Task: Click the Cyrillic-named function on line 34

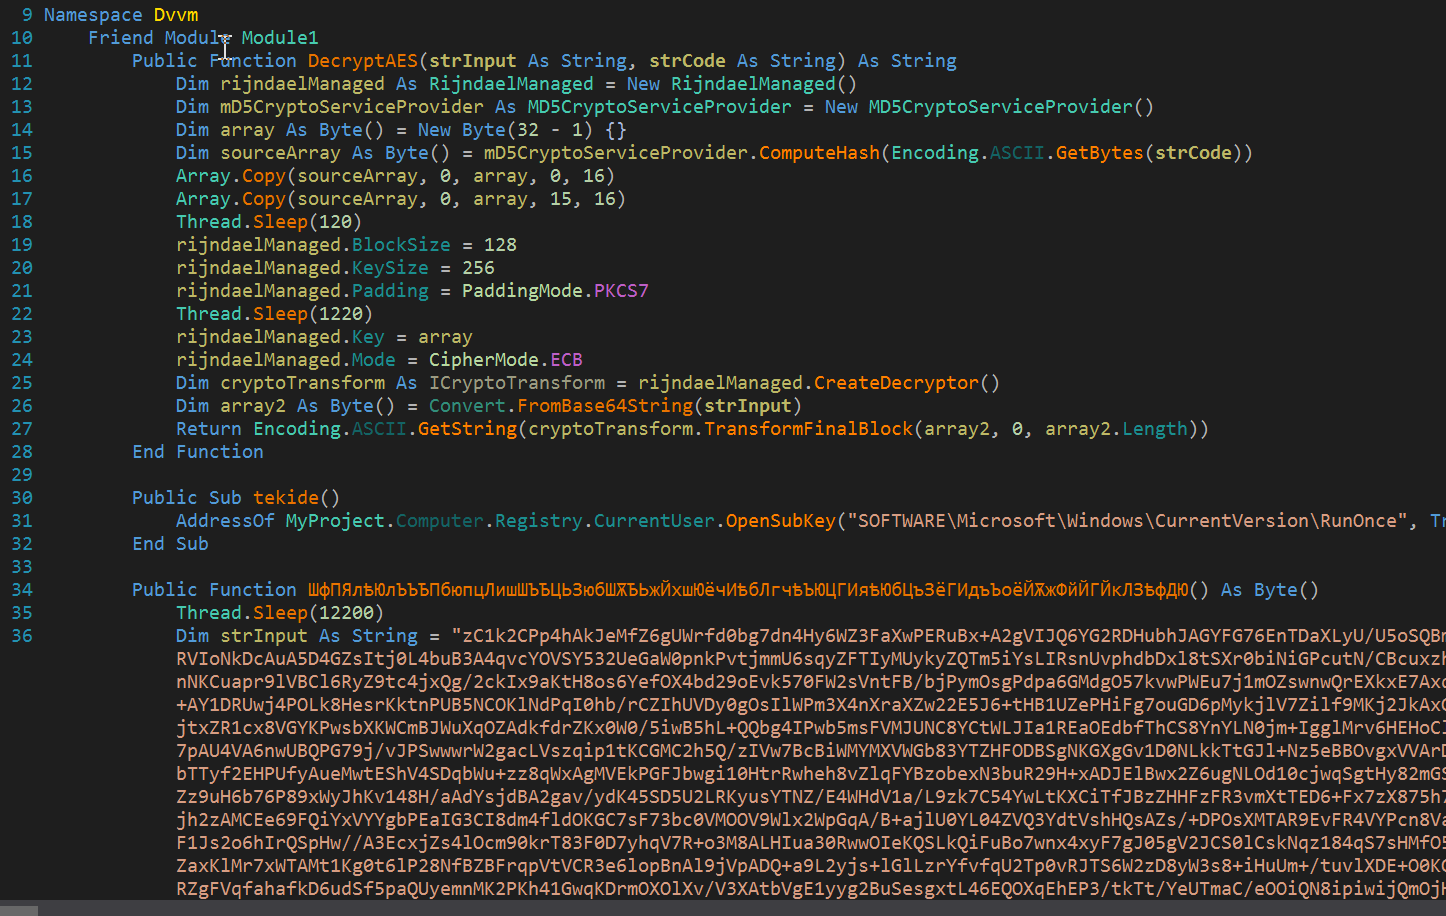Action: click(x=748, y=590)
